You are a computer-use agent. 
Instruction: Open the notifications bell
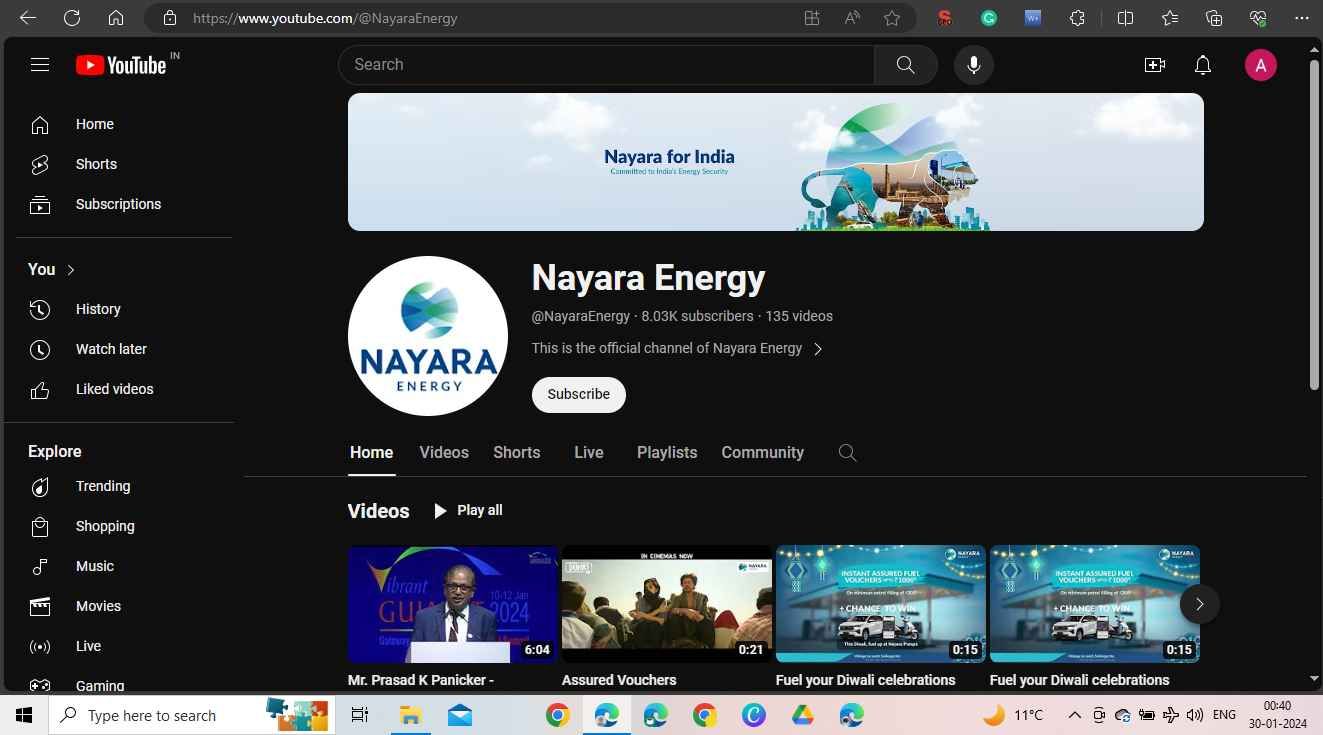pos(1202,64)
